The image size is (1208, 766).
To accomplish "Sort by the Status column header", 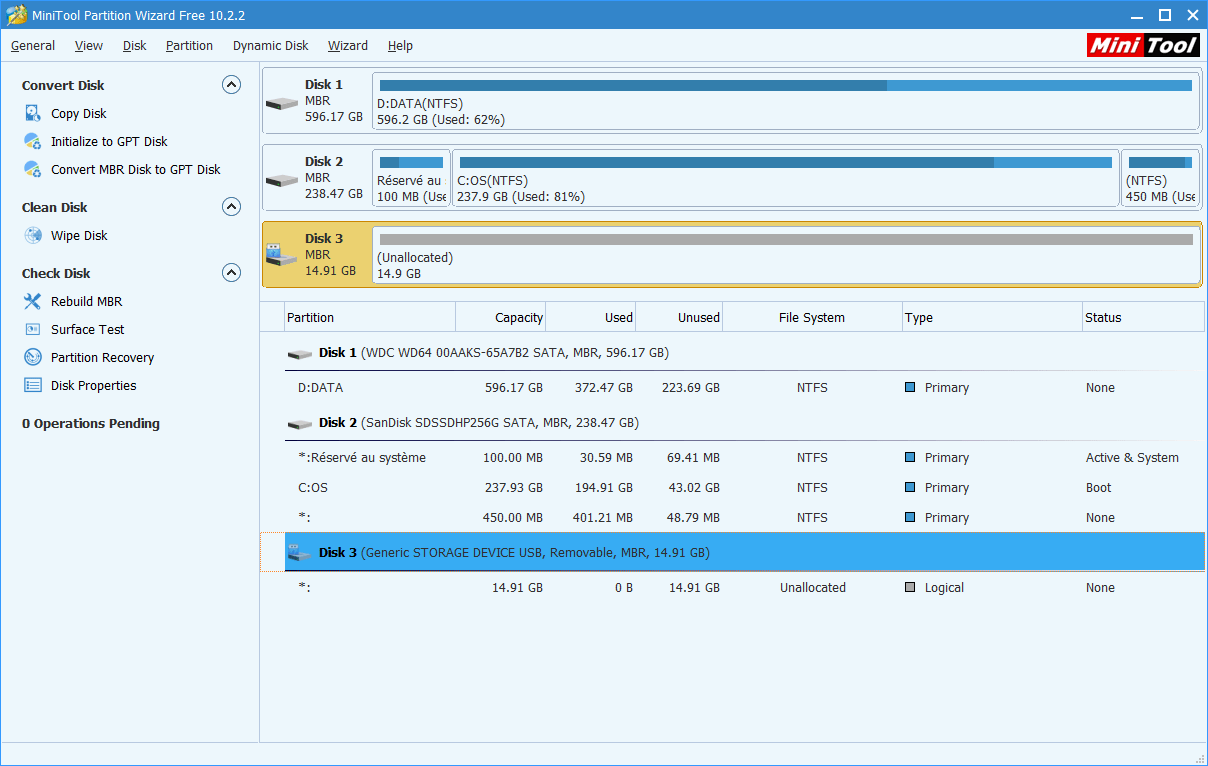I will pyautogui.click(x=1143, y=317).
